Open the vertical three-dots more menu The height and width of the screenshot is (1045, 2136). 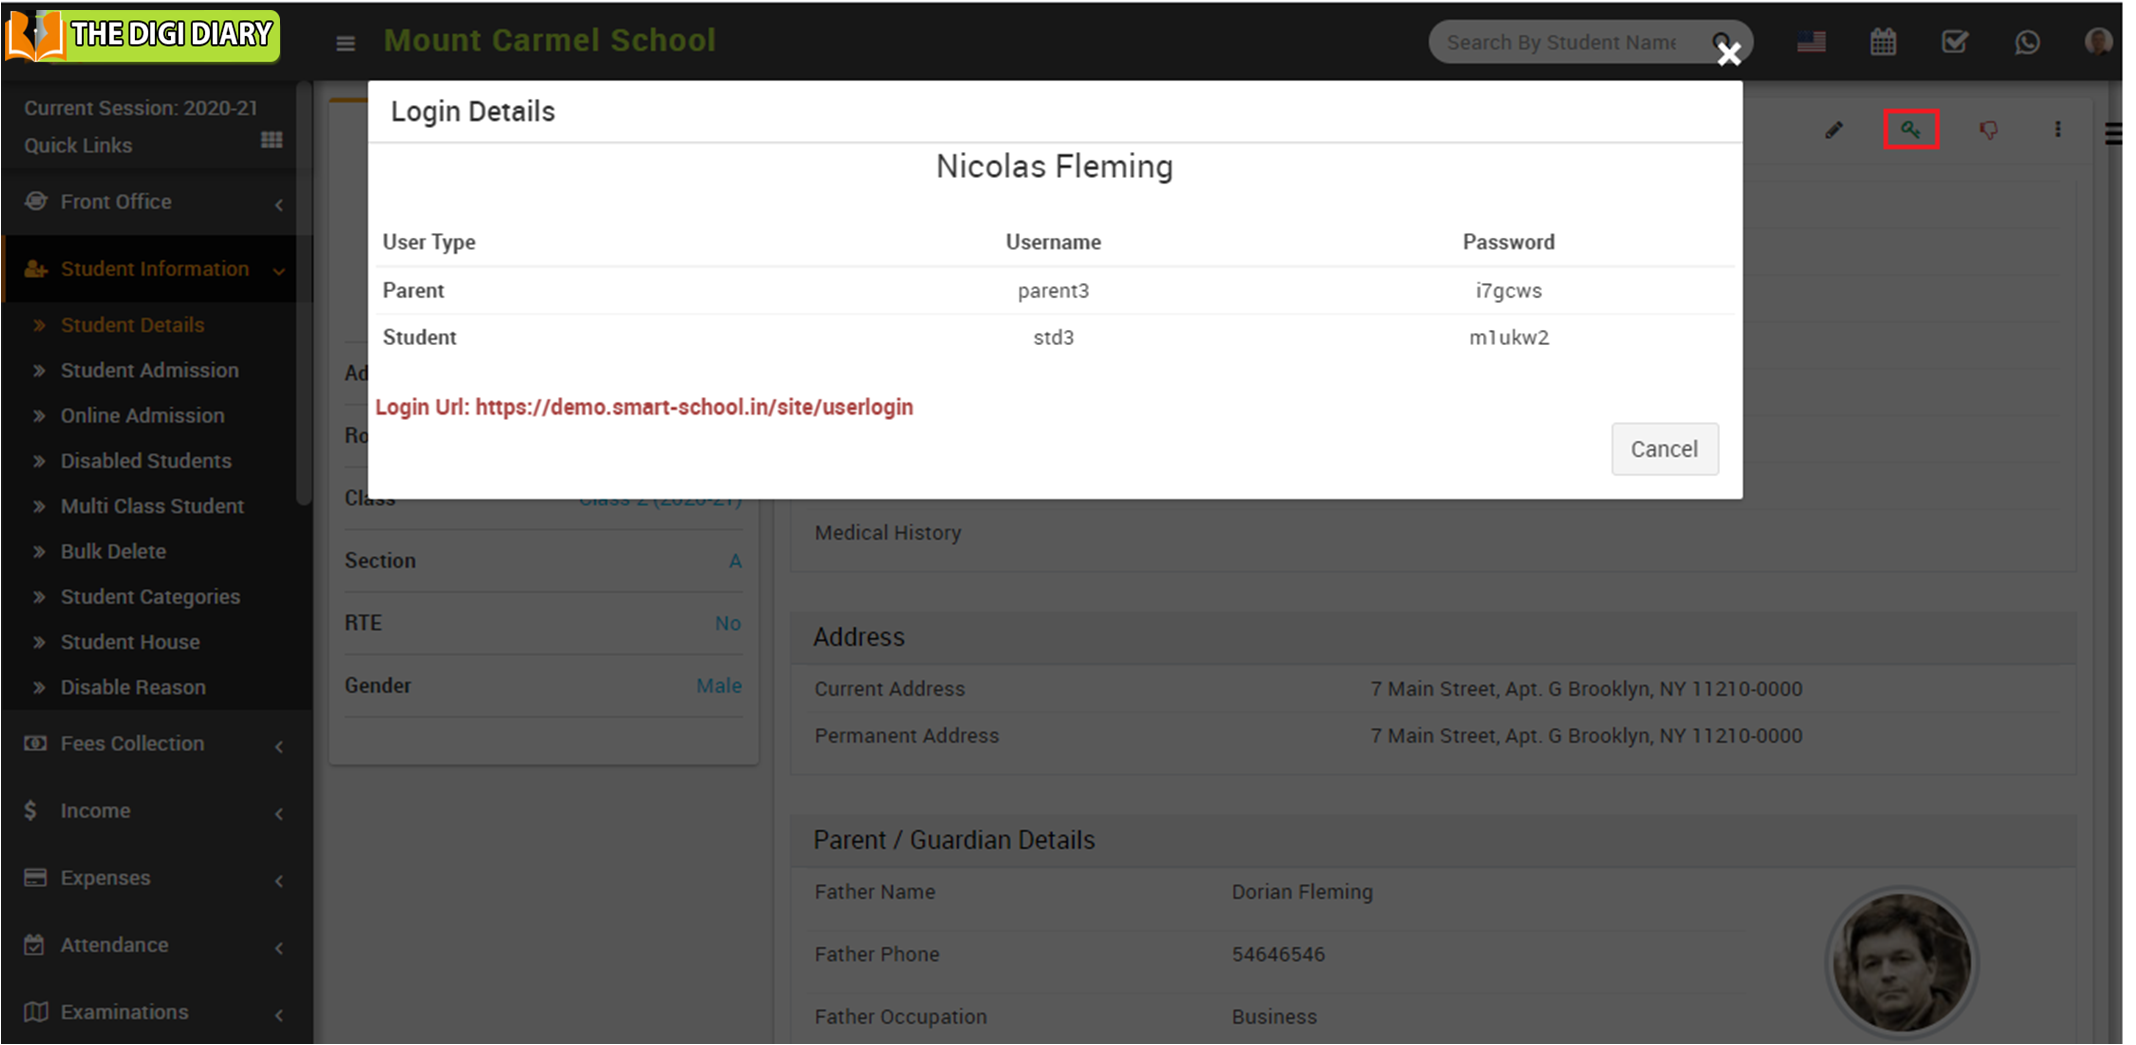click(2057, 130)
